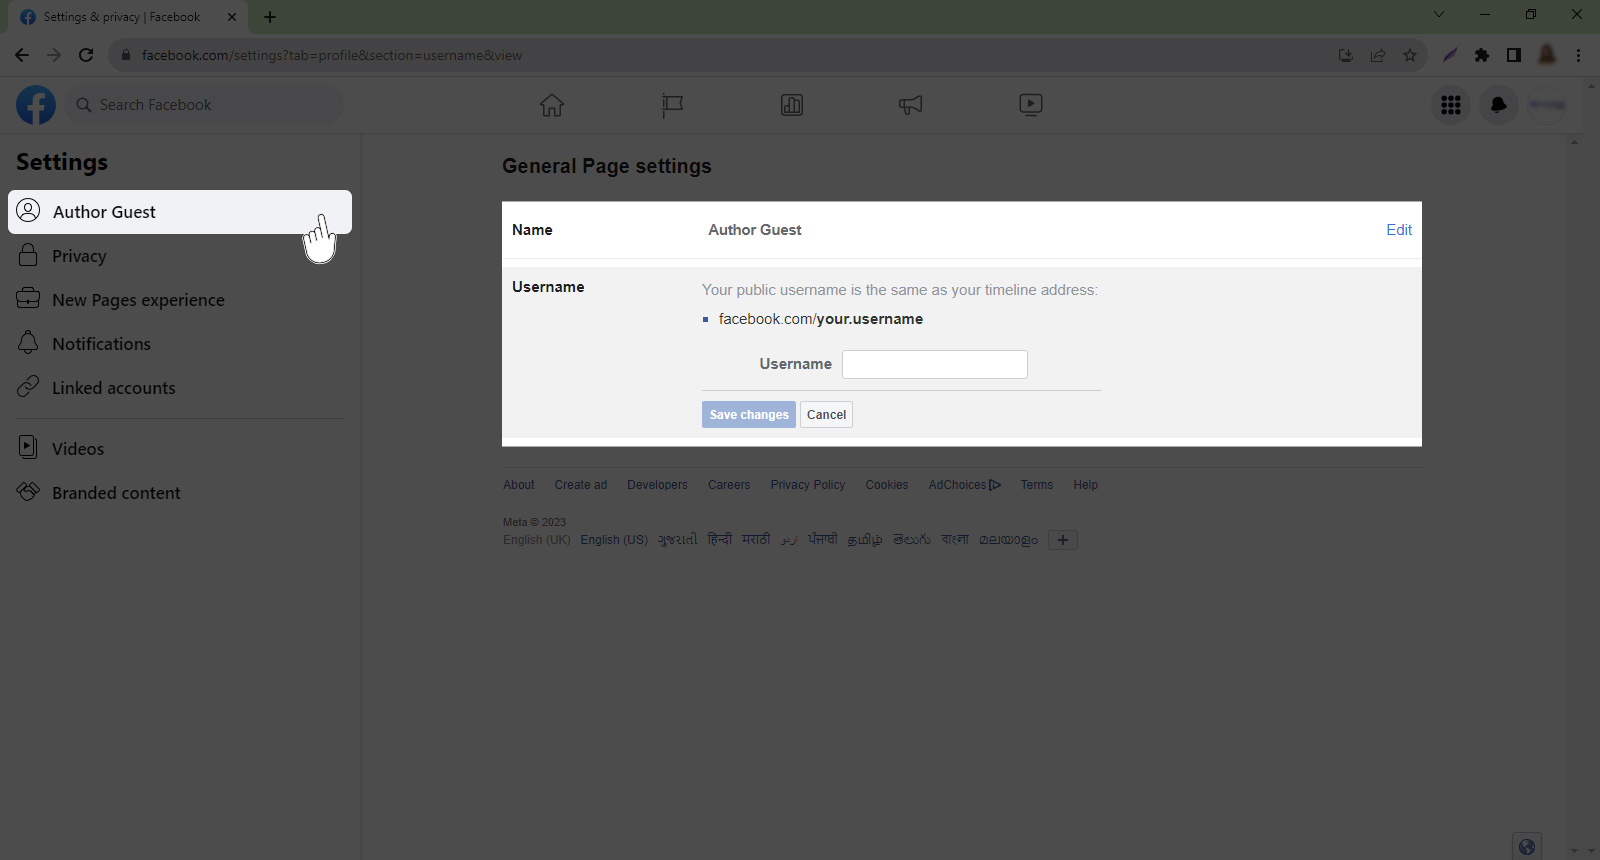1600x860 pixels.
Task: Bookmark this page with star icon
Action: [x=1410, y=55]
